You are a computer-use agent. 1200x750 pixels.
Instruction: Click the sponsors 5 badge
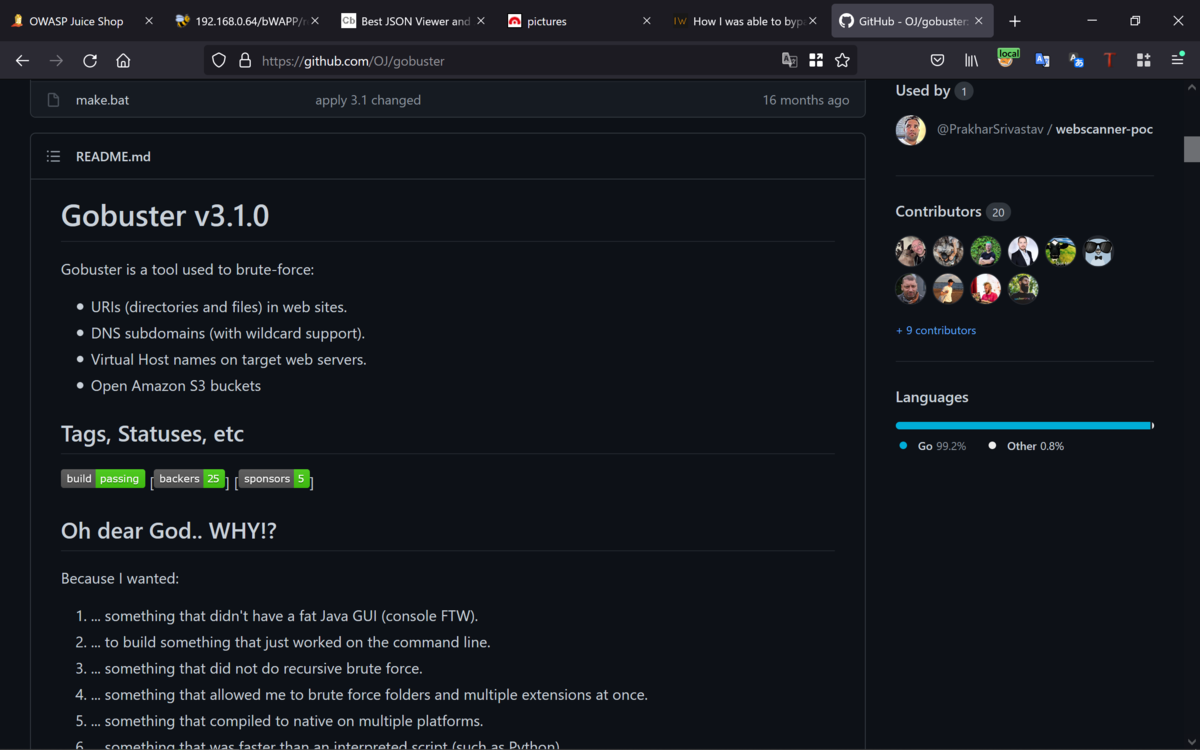click(x=274, y=479)
